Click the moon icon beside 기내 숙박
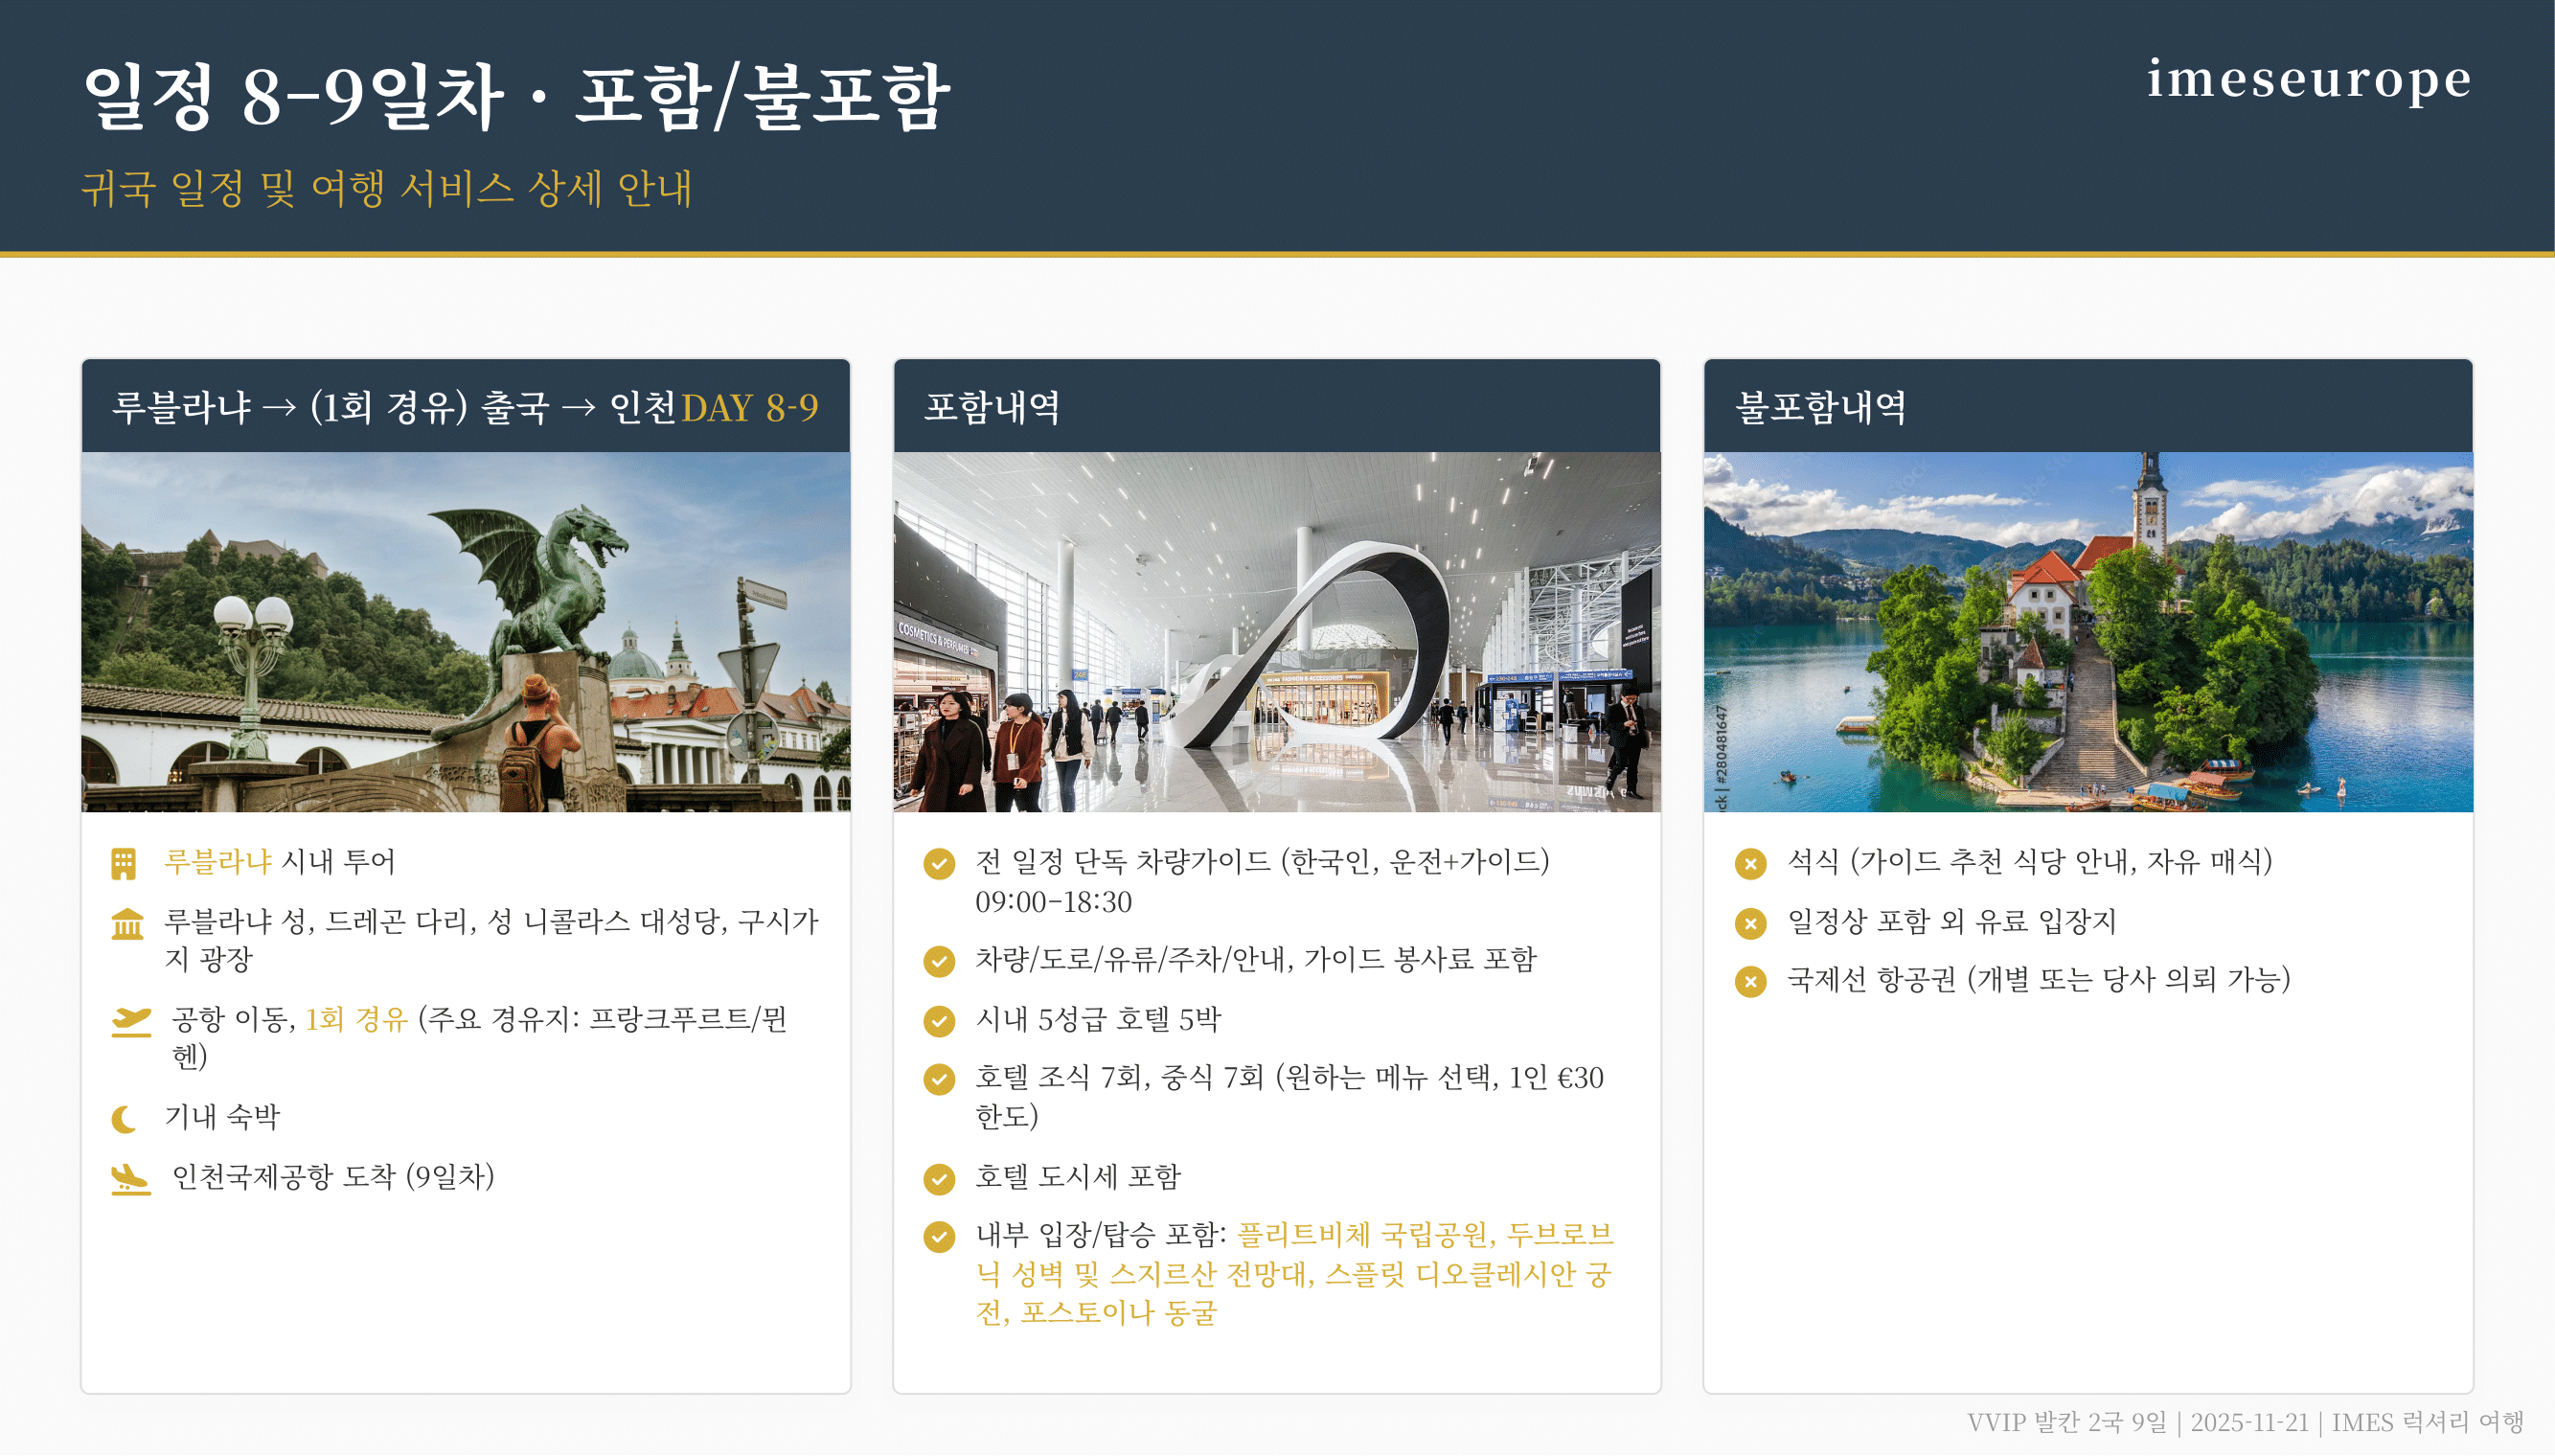 pos(124,1119)
